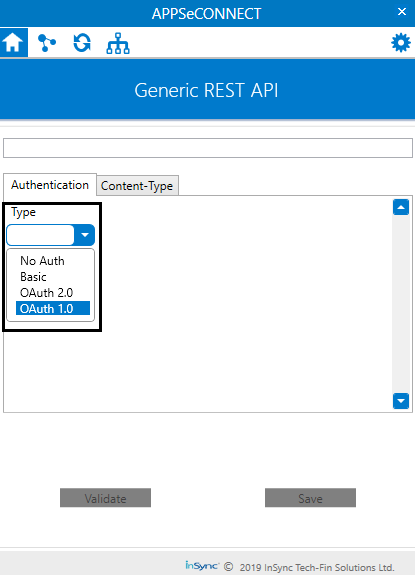This screenshot has height=575, width=415.
Task: Select OAuth 1.0 option
Action: [53, 308]
